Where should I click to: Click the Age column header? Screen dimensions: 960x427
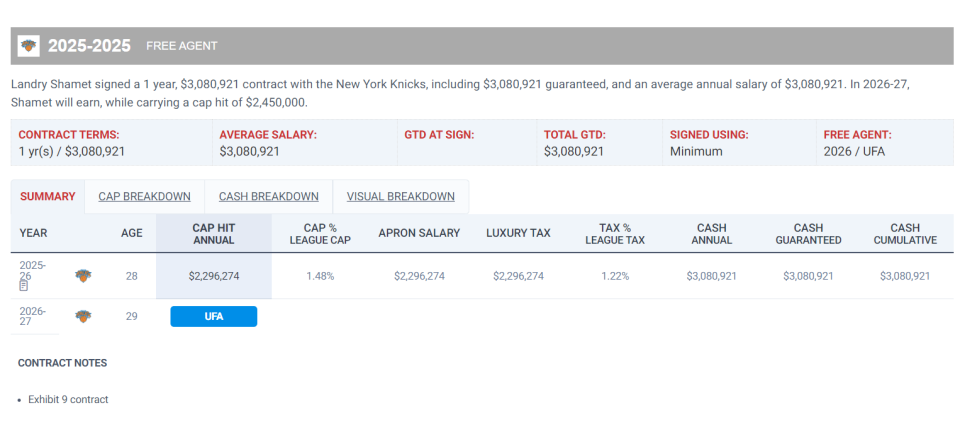click(132, 233)
